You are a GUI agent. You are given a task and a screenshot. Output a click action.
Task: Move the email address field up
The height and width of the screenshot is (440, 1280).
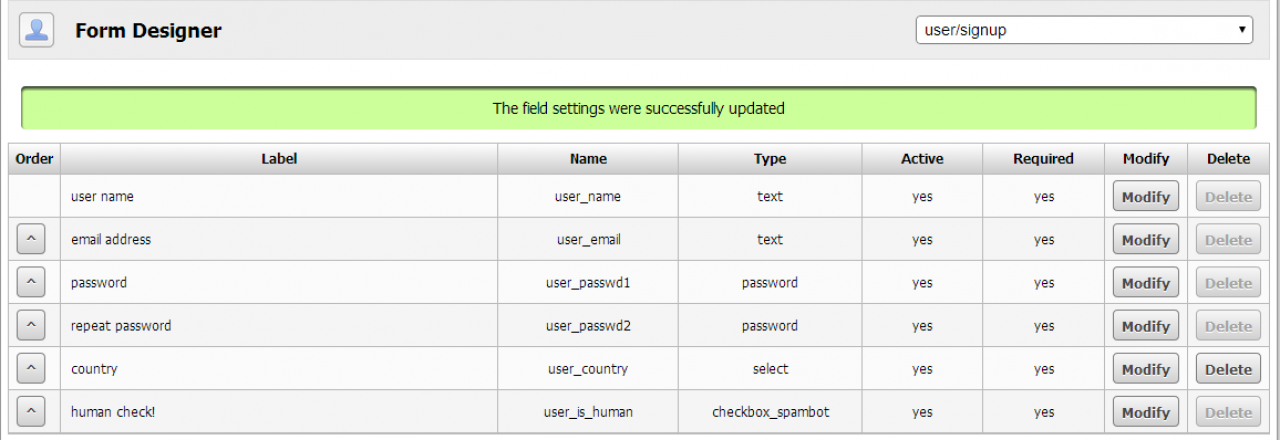(x=31, y=240)
